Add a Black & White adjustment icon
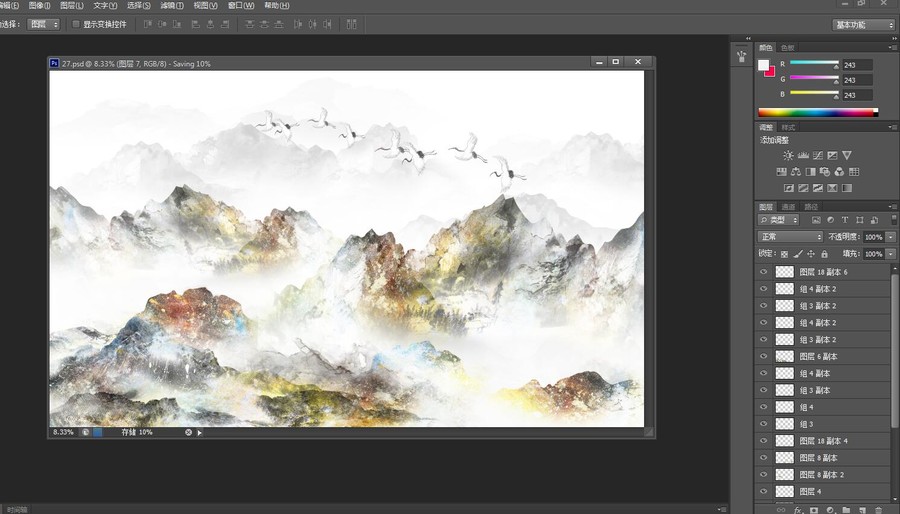This screenshot has width=900, height=514. [x=810, y=172]
